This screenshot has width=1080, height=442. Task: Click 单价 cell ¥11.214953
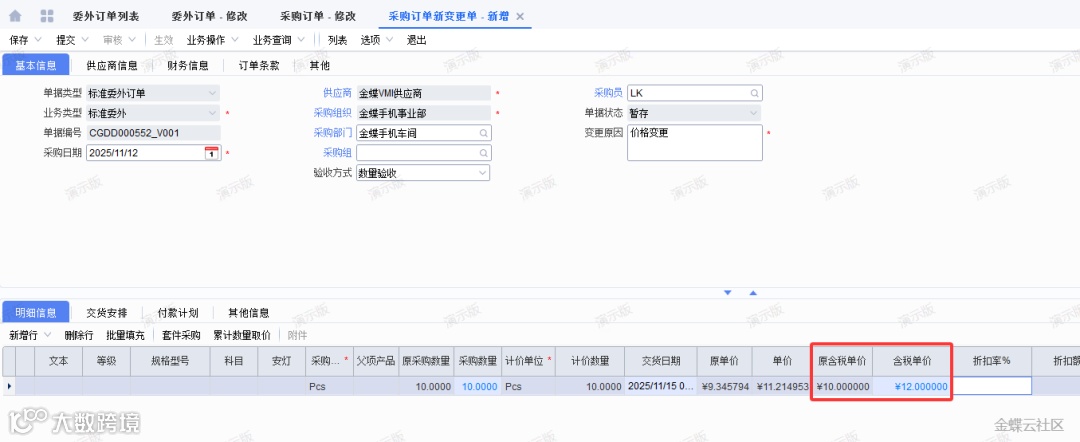click(x=781, y=387)
